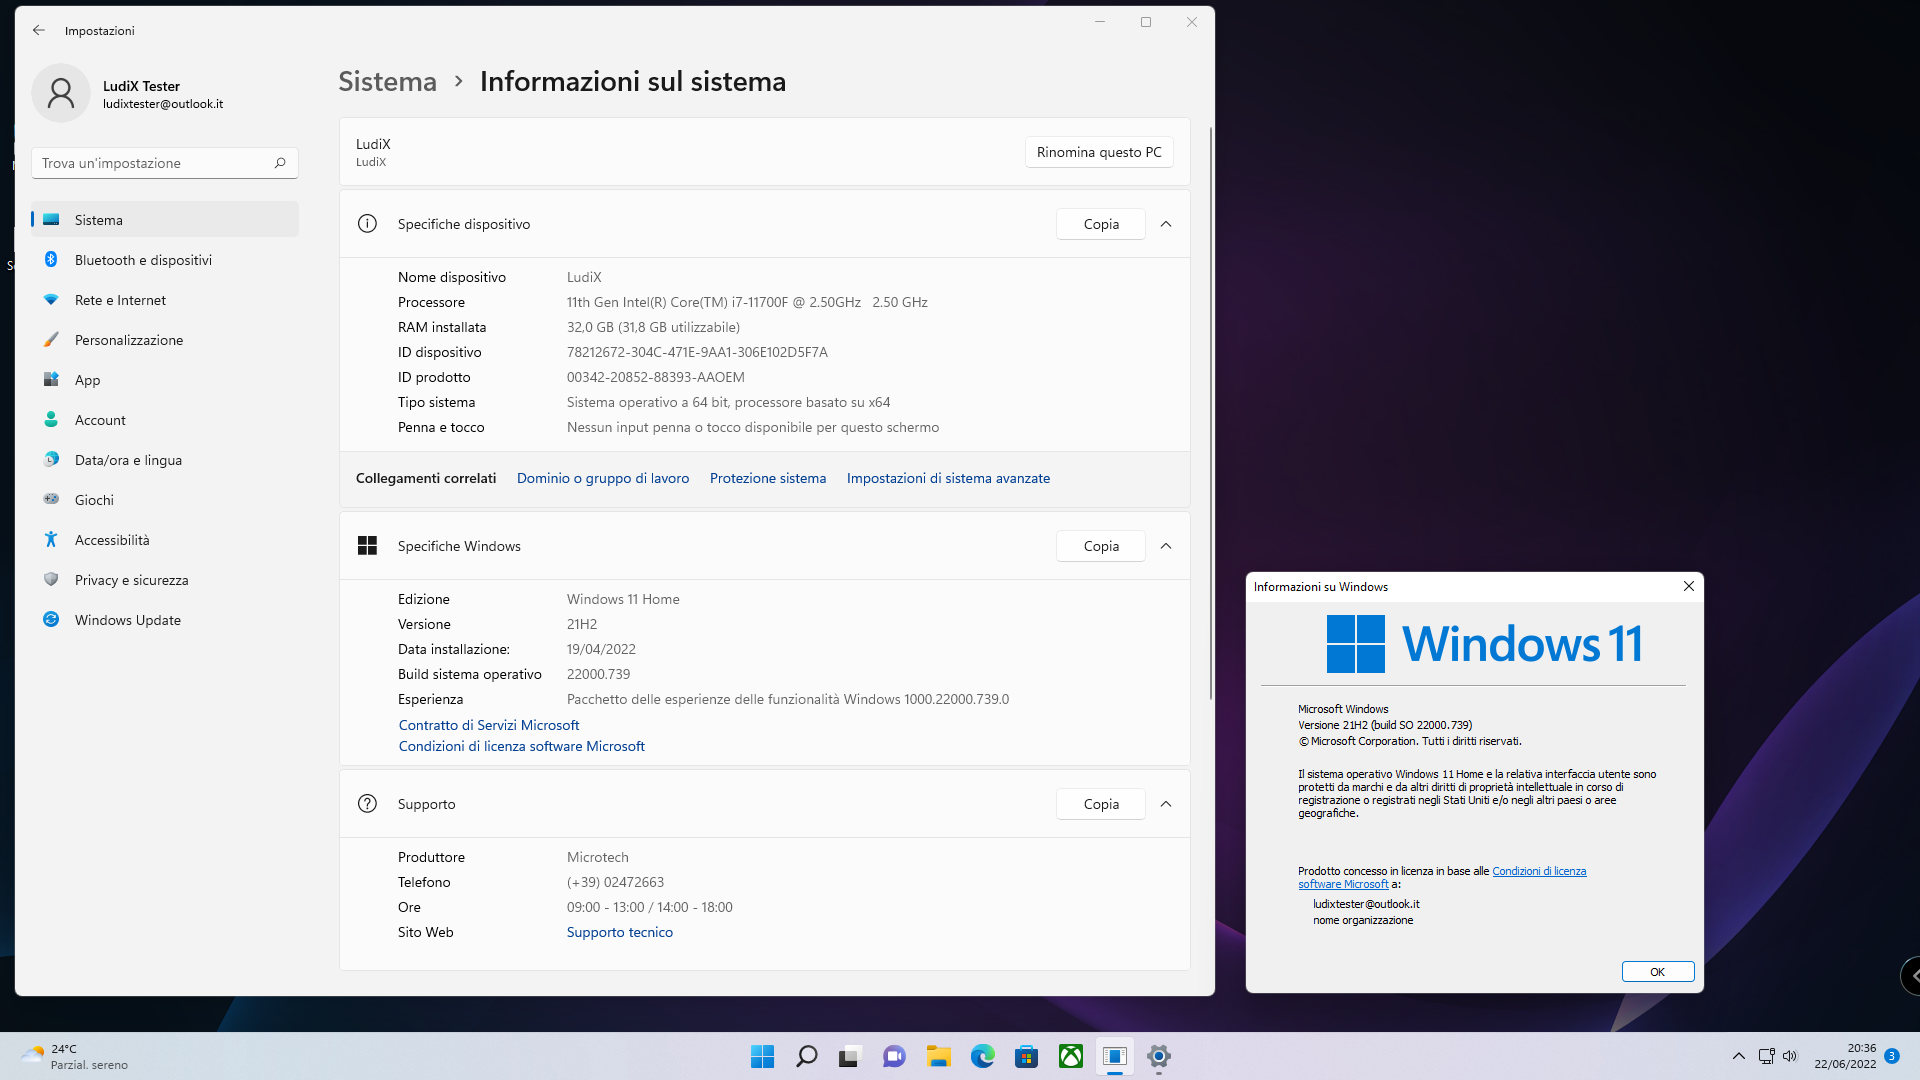This screenshot has height=1080, width=1920.
Task: Open the Supporto tecnico website link
Action: click(x=620, y=932)
